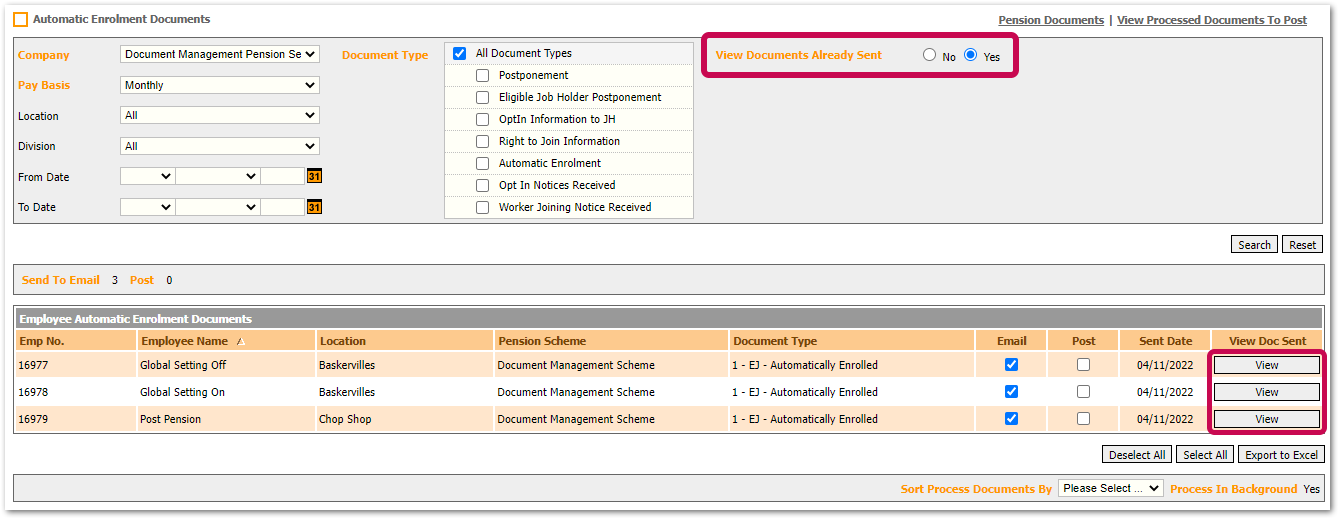The image size is (1339, 519).
Task: Open the Pay Basis dropdown showing Monthly
Action: coord(219,86)
